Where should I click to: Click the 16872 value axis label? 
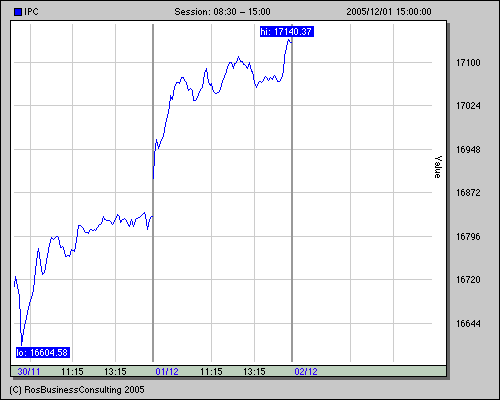click(x=468, y=192)
